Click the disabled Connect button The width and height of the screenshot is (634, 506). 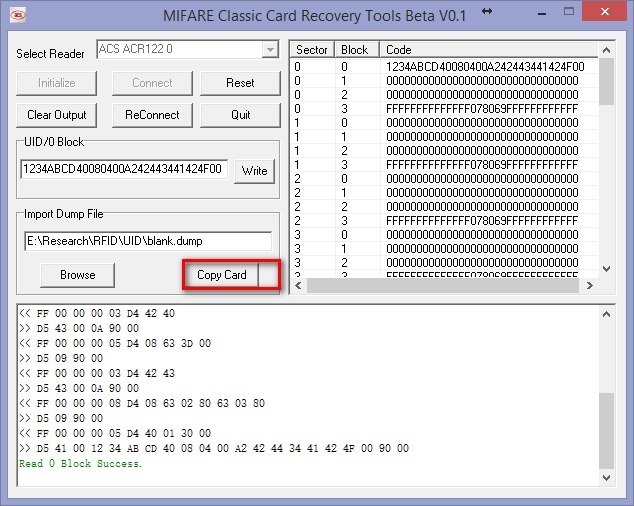coord(152,83)
